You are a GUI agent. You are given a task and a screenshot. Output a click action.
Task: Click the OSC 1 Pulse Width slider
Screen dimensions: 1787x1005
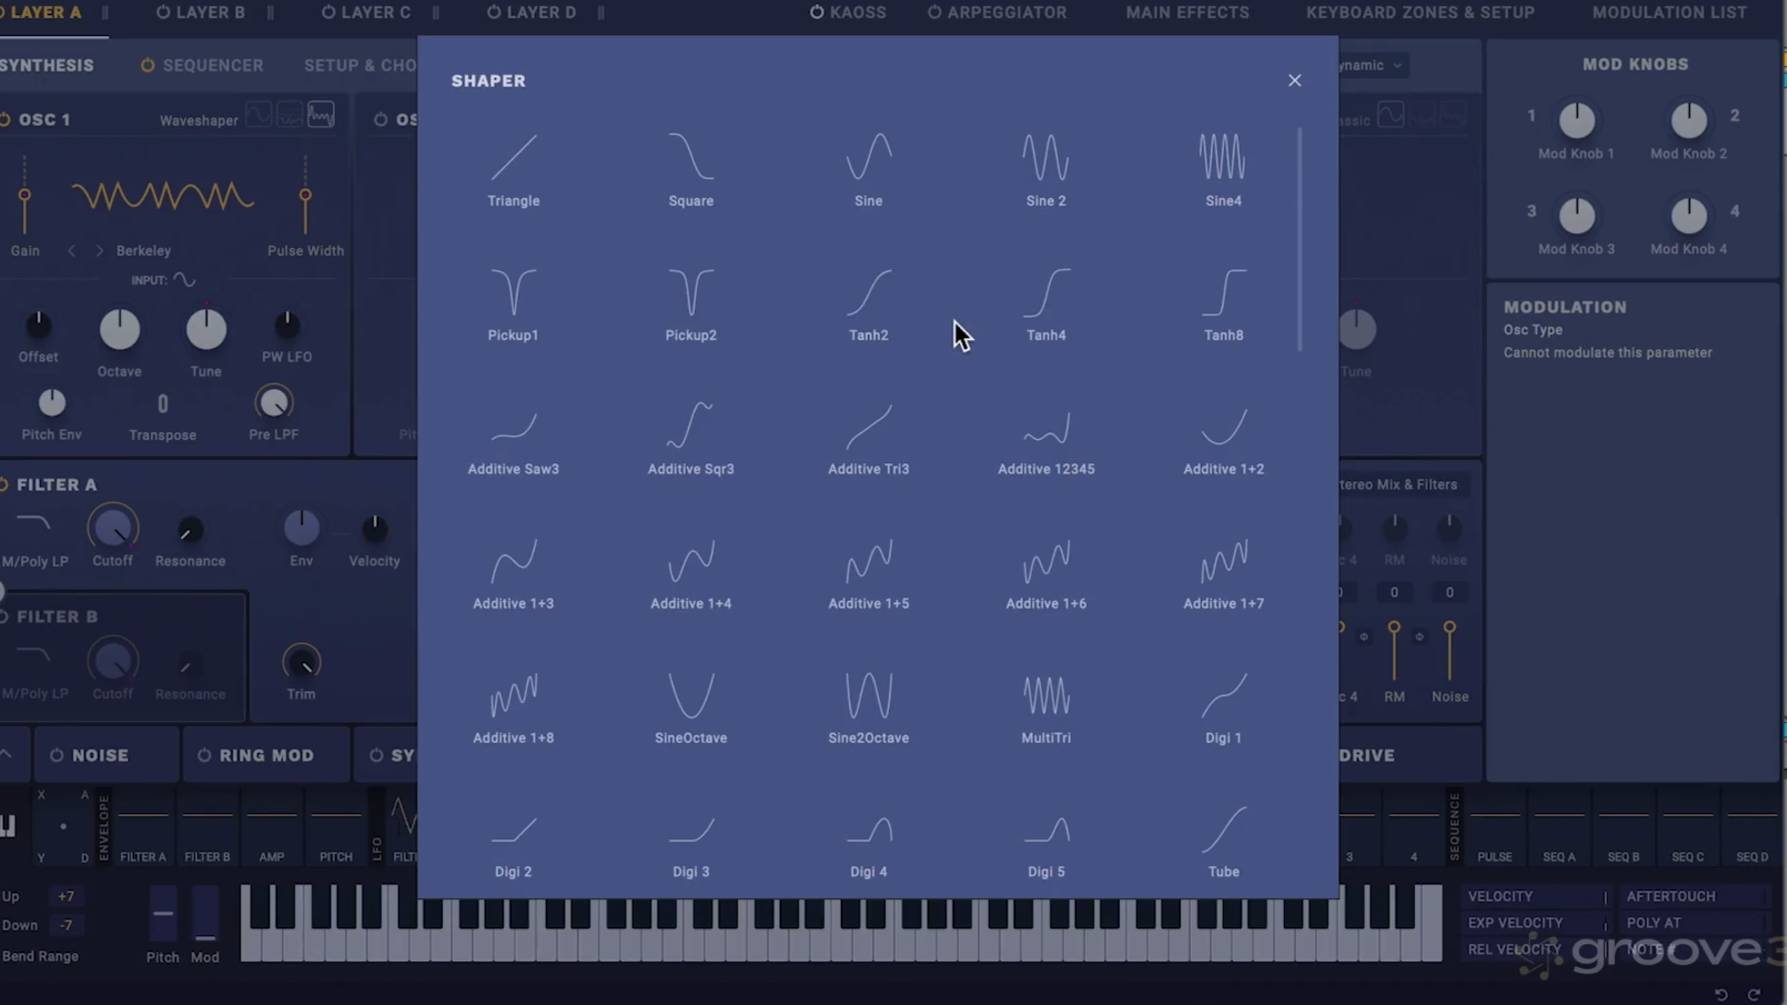click(x=305, y=195)
